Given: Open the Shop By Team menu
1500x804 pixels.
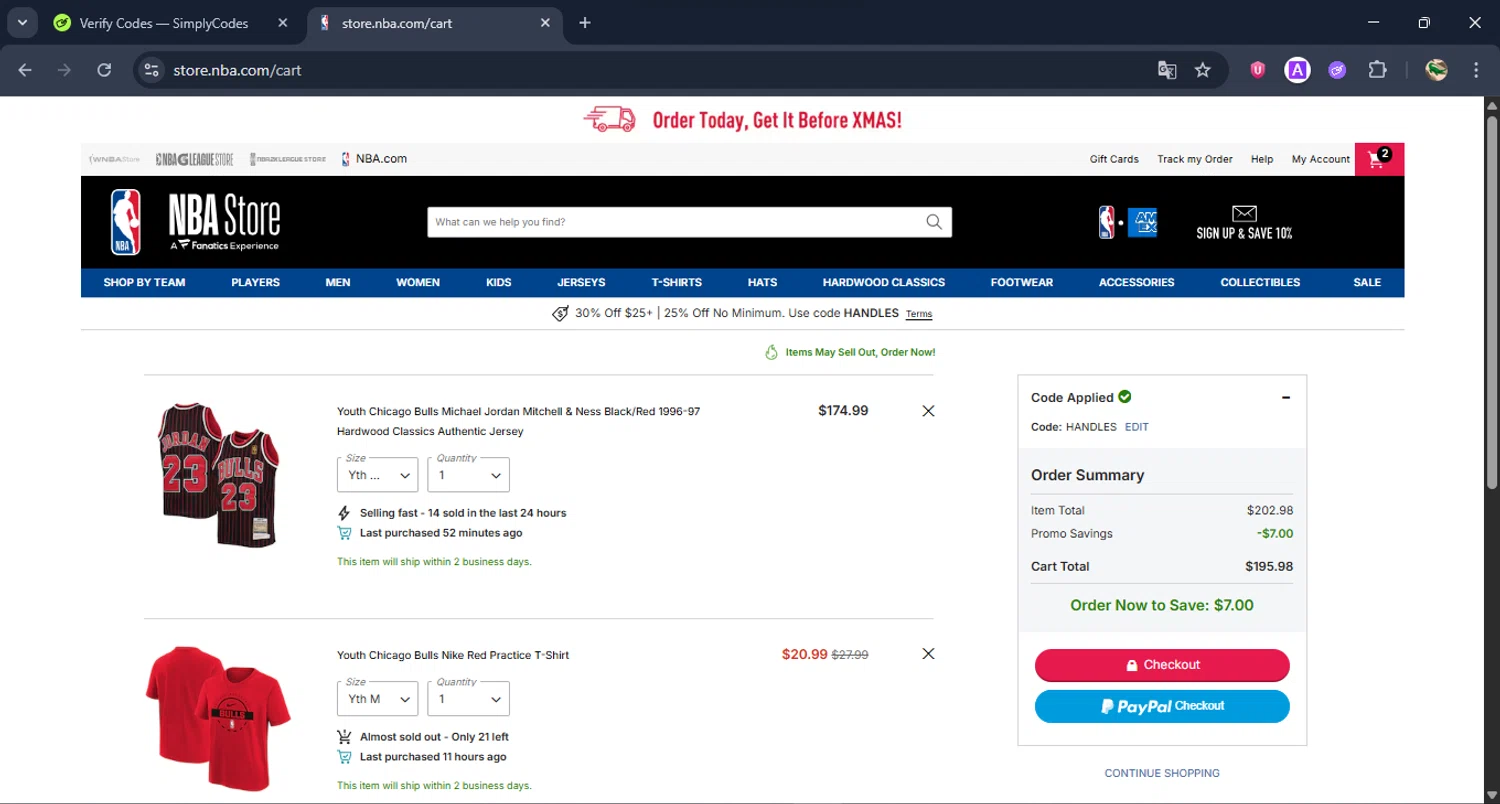Looking at the screenshot, I should click(x=144, y=282).
